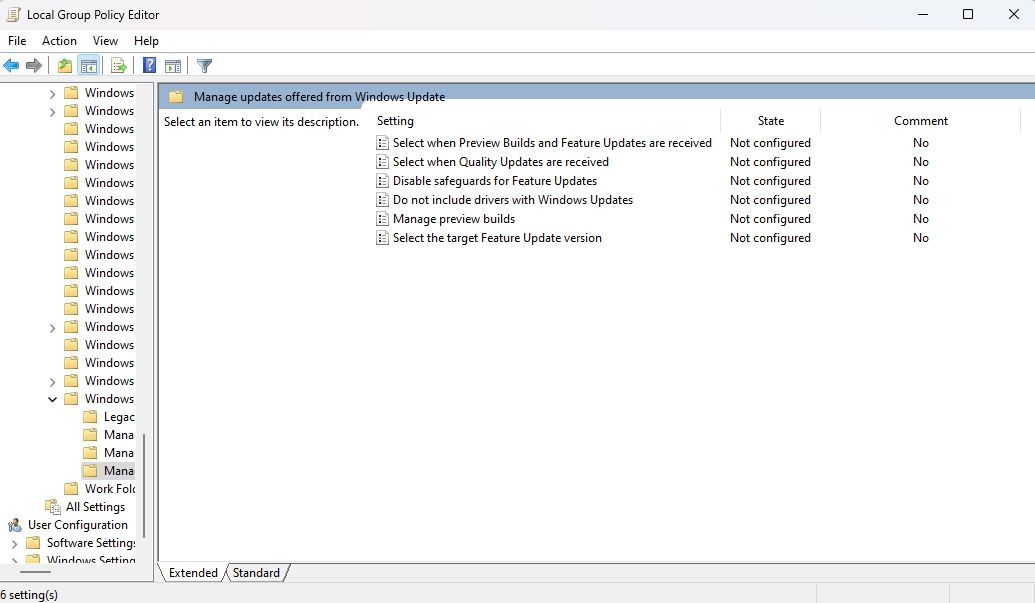Click the Export List icon
Viewport: 1035px width, 603px height.
click(x=118, y=65)
